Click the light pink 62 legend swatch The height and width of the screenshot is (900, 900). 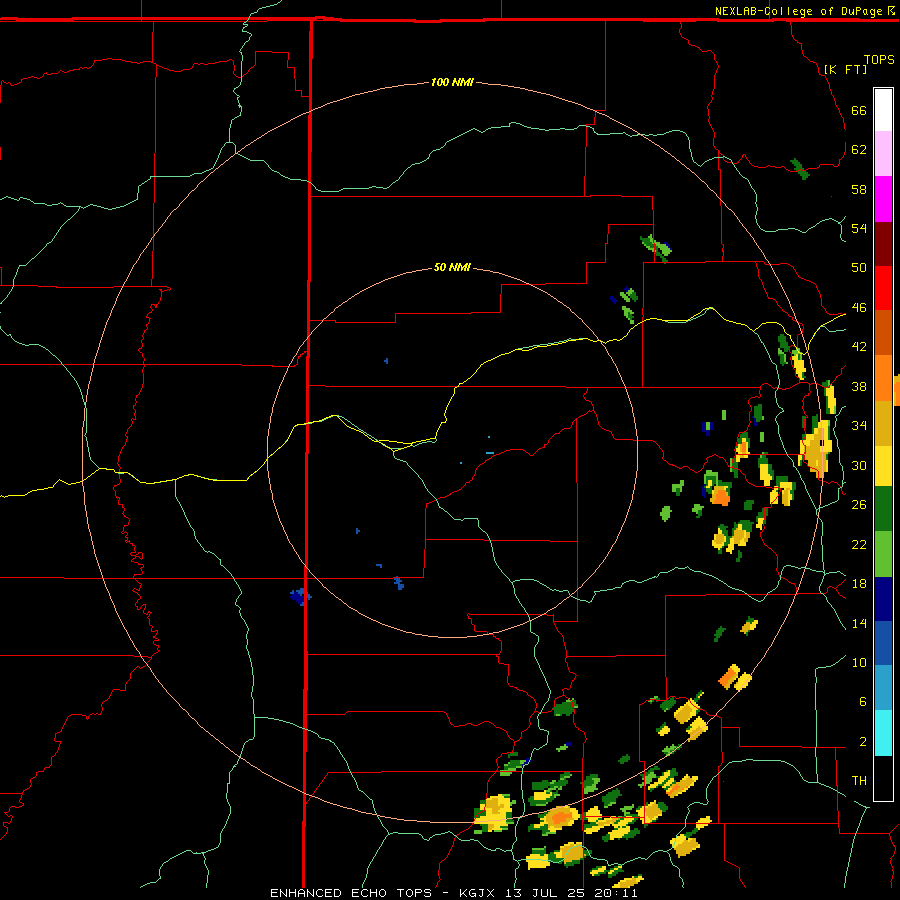[x=883, y=154]
